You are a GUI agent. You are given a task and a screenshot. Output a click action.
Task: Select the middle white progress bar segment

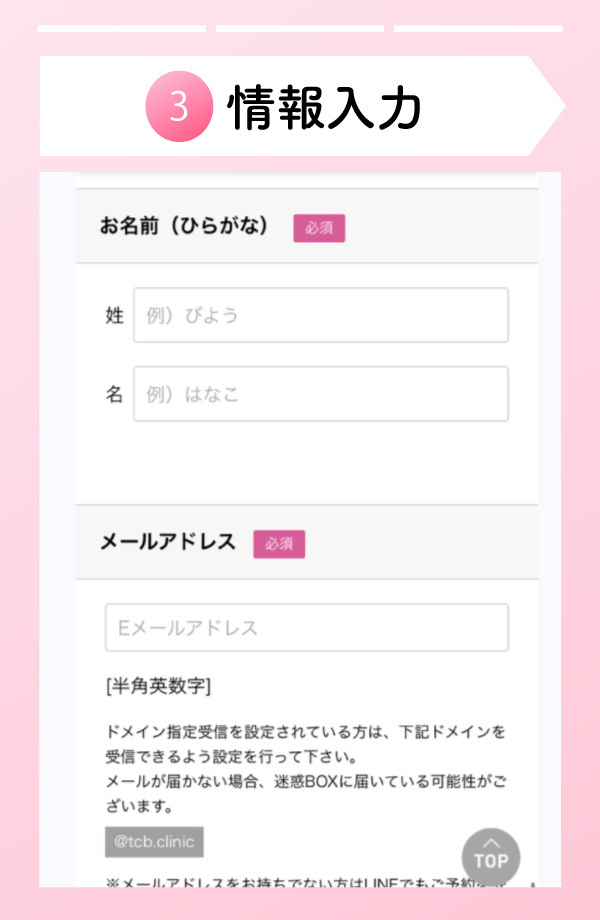click(x=300, y=28)
